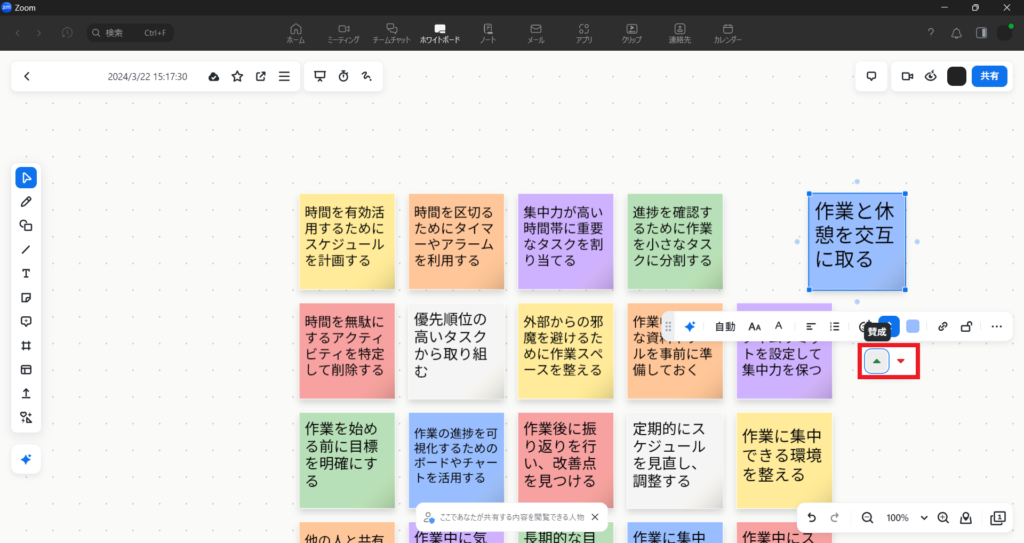1024x543 pixels.
Task: Star this whiteboard as favorite
Action: coord(237,76)
